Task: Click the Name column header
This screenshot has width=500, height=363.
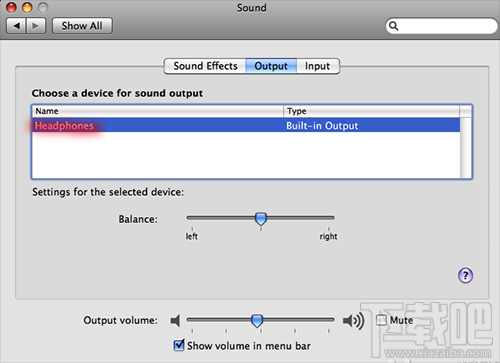Action: tap(158, 111)
